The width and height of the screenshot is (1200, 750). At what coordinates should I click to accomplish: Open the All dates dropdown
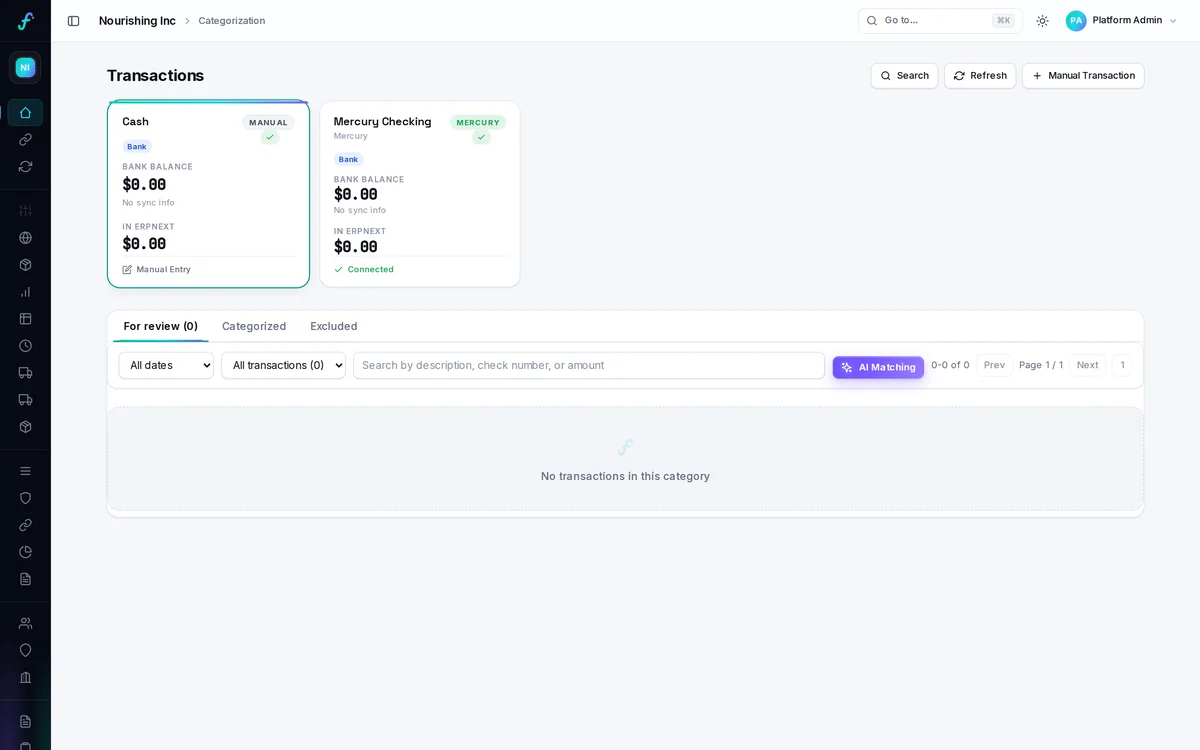point(166,365)
